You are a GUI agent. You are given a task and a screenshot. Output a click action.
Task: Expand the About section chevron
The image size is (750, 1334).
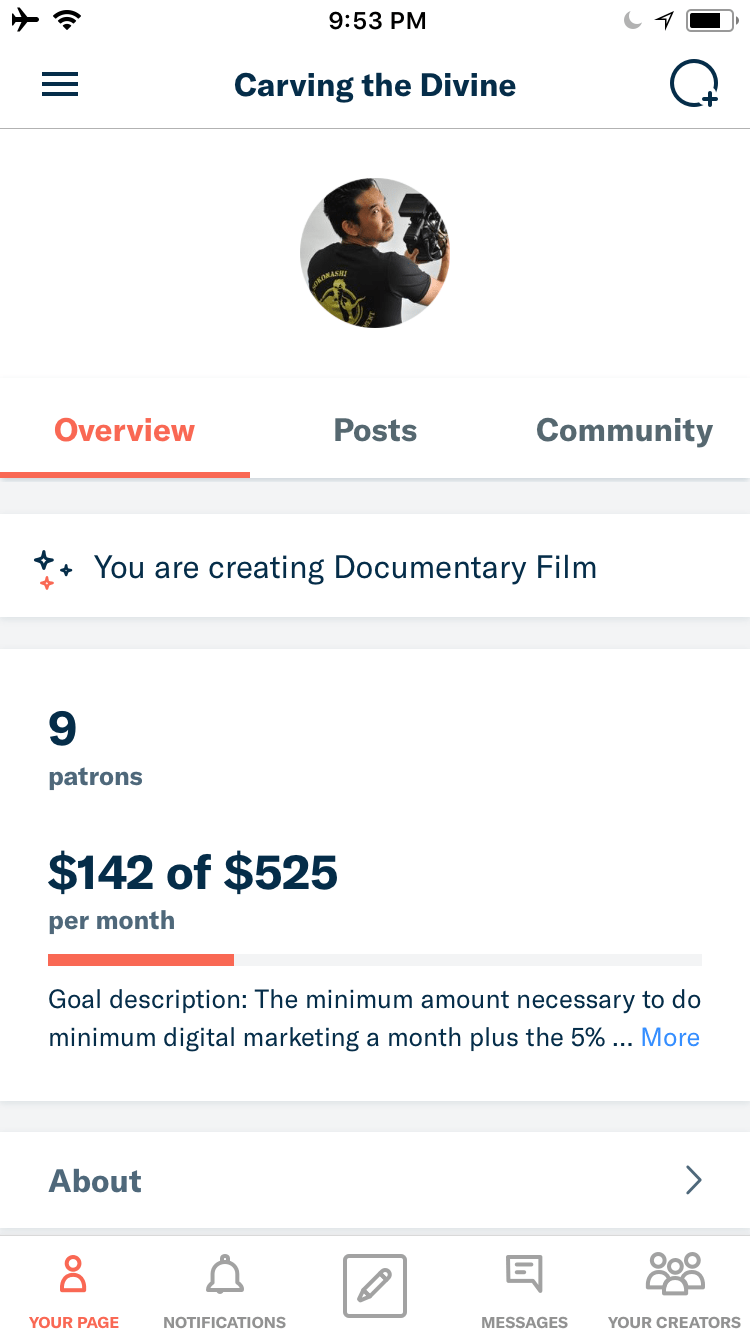pos(694,1181)
